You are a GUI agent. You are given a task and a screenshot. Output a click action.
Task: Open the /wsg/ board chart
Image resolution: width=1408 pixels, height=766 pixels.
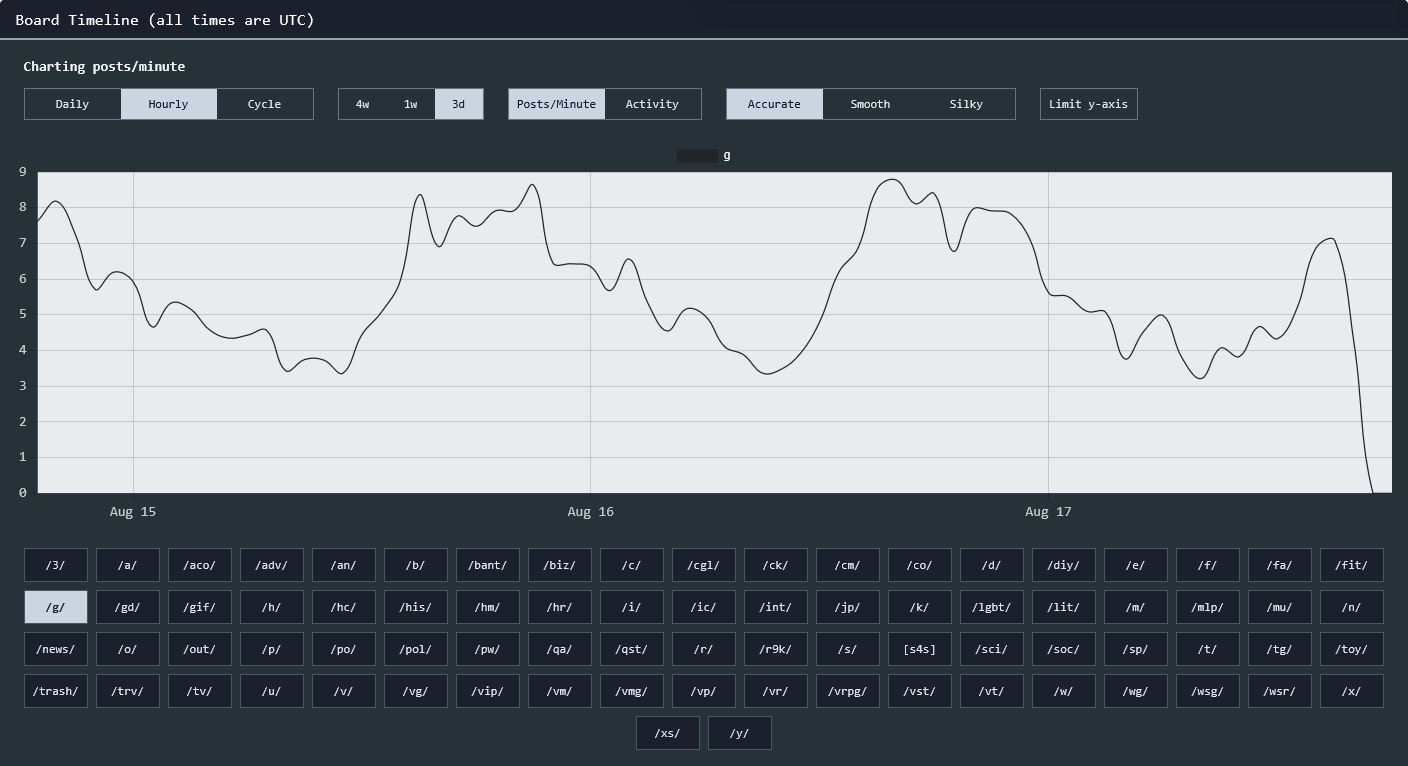tap(1208, 691)
